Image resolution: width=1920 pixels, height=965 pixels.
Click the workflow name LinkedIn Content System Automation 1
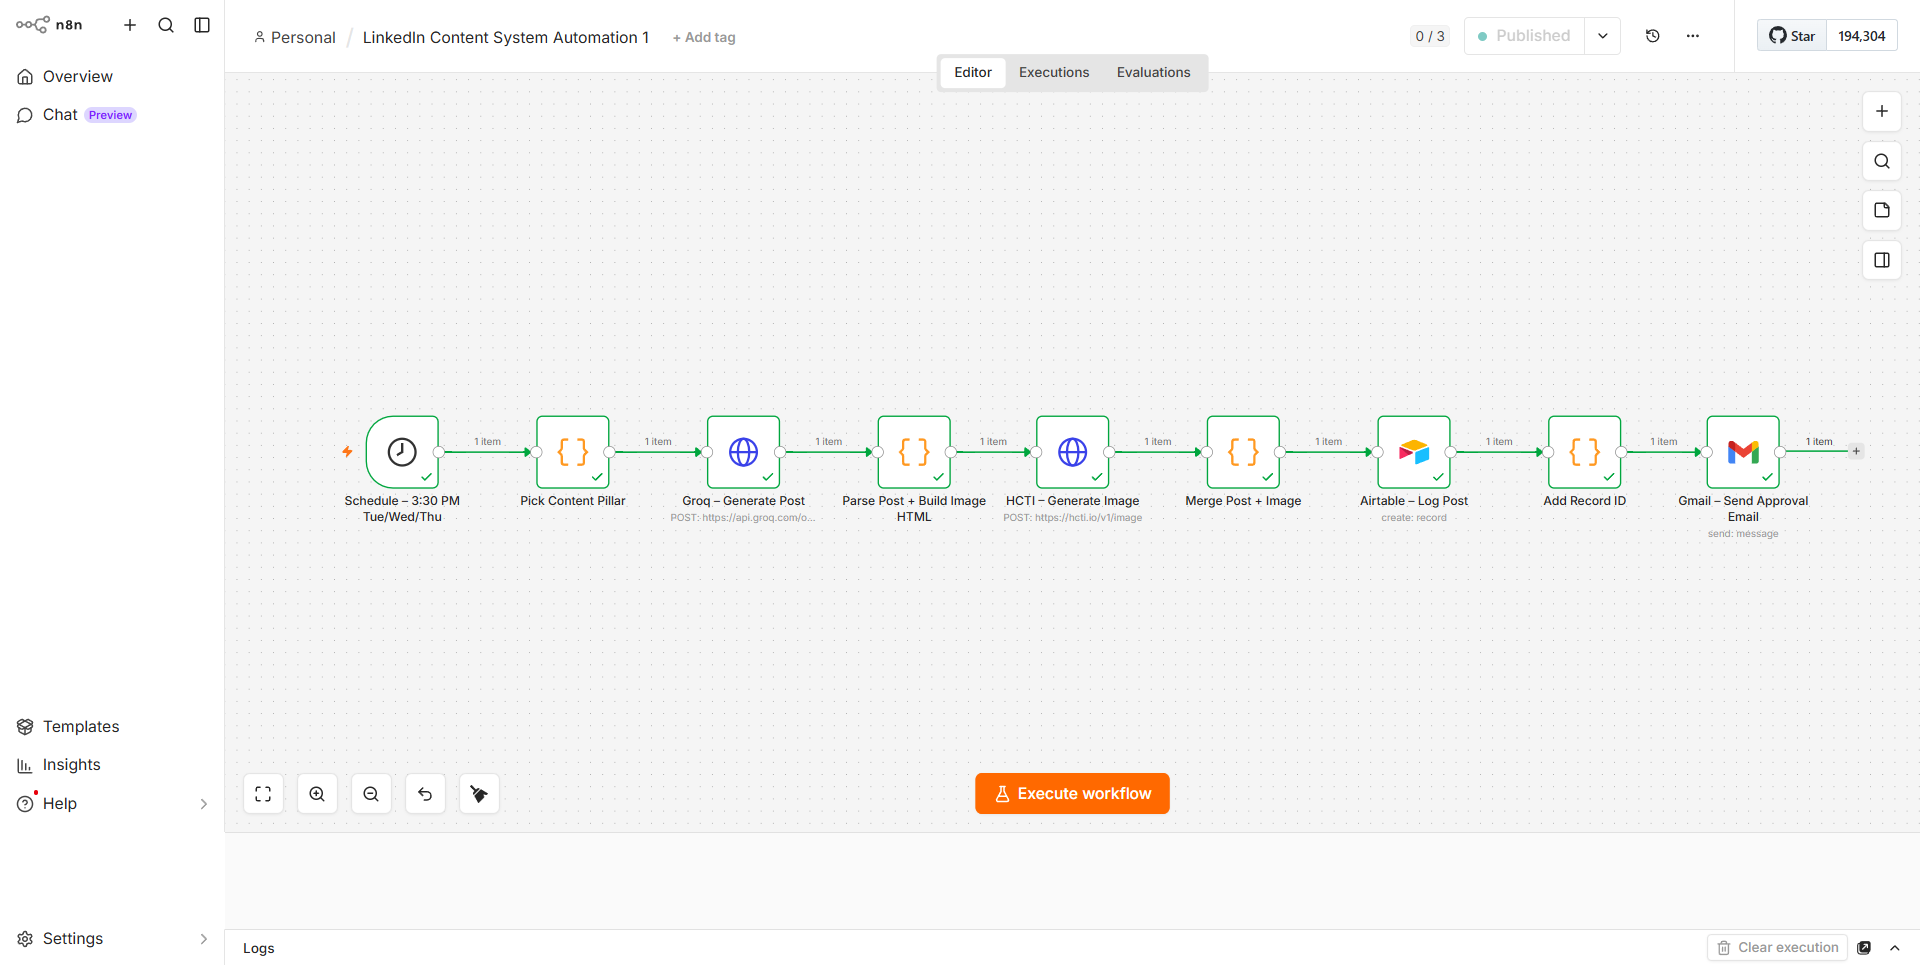point(506,38)
